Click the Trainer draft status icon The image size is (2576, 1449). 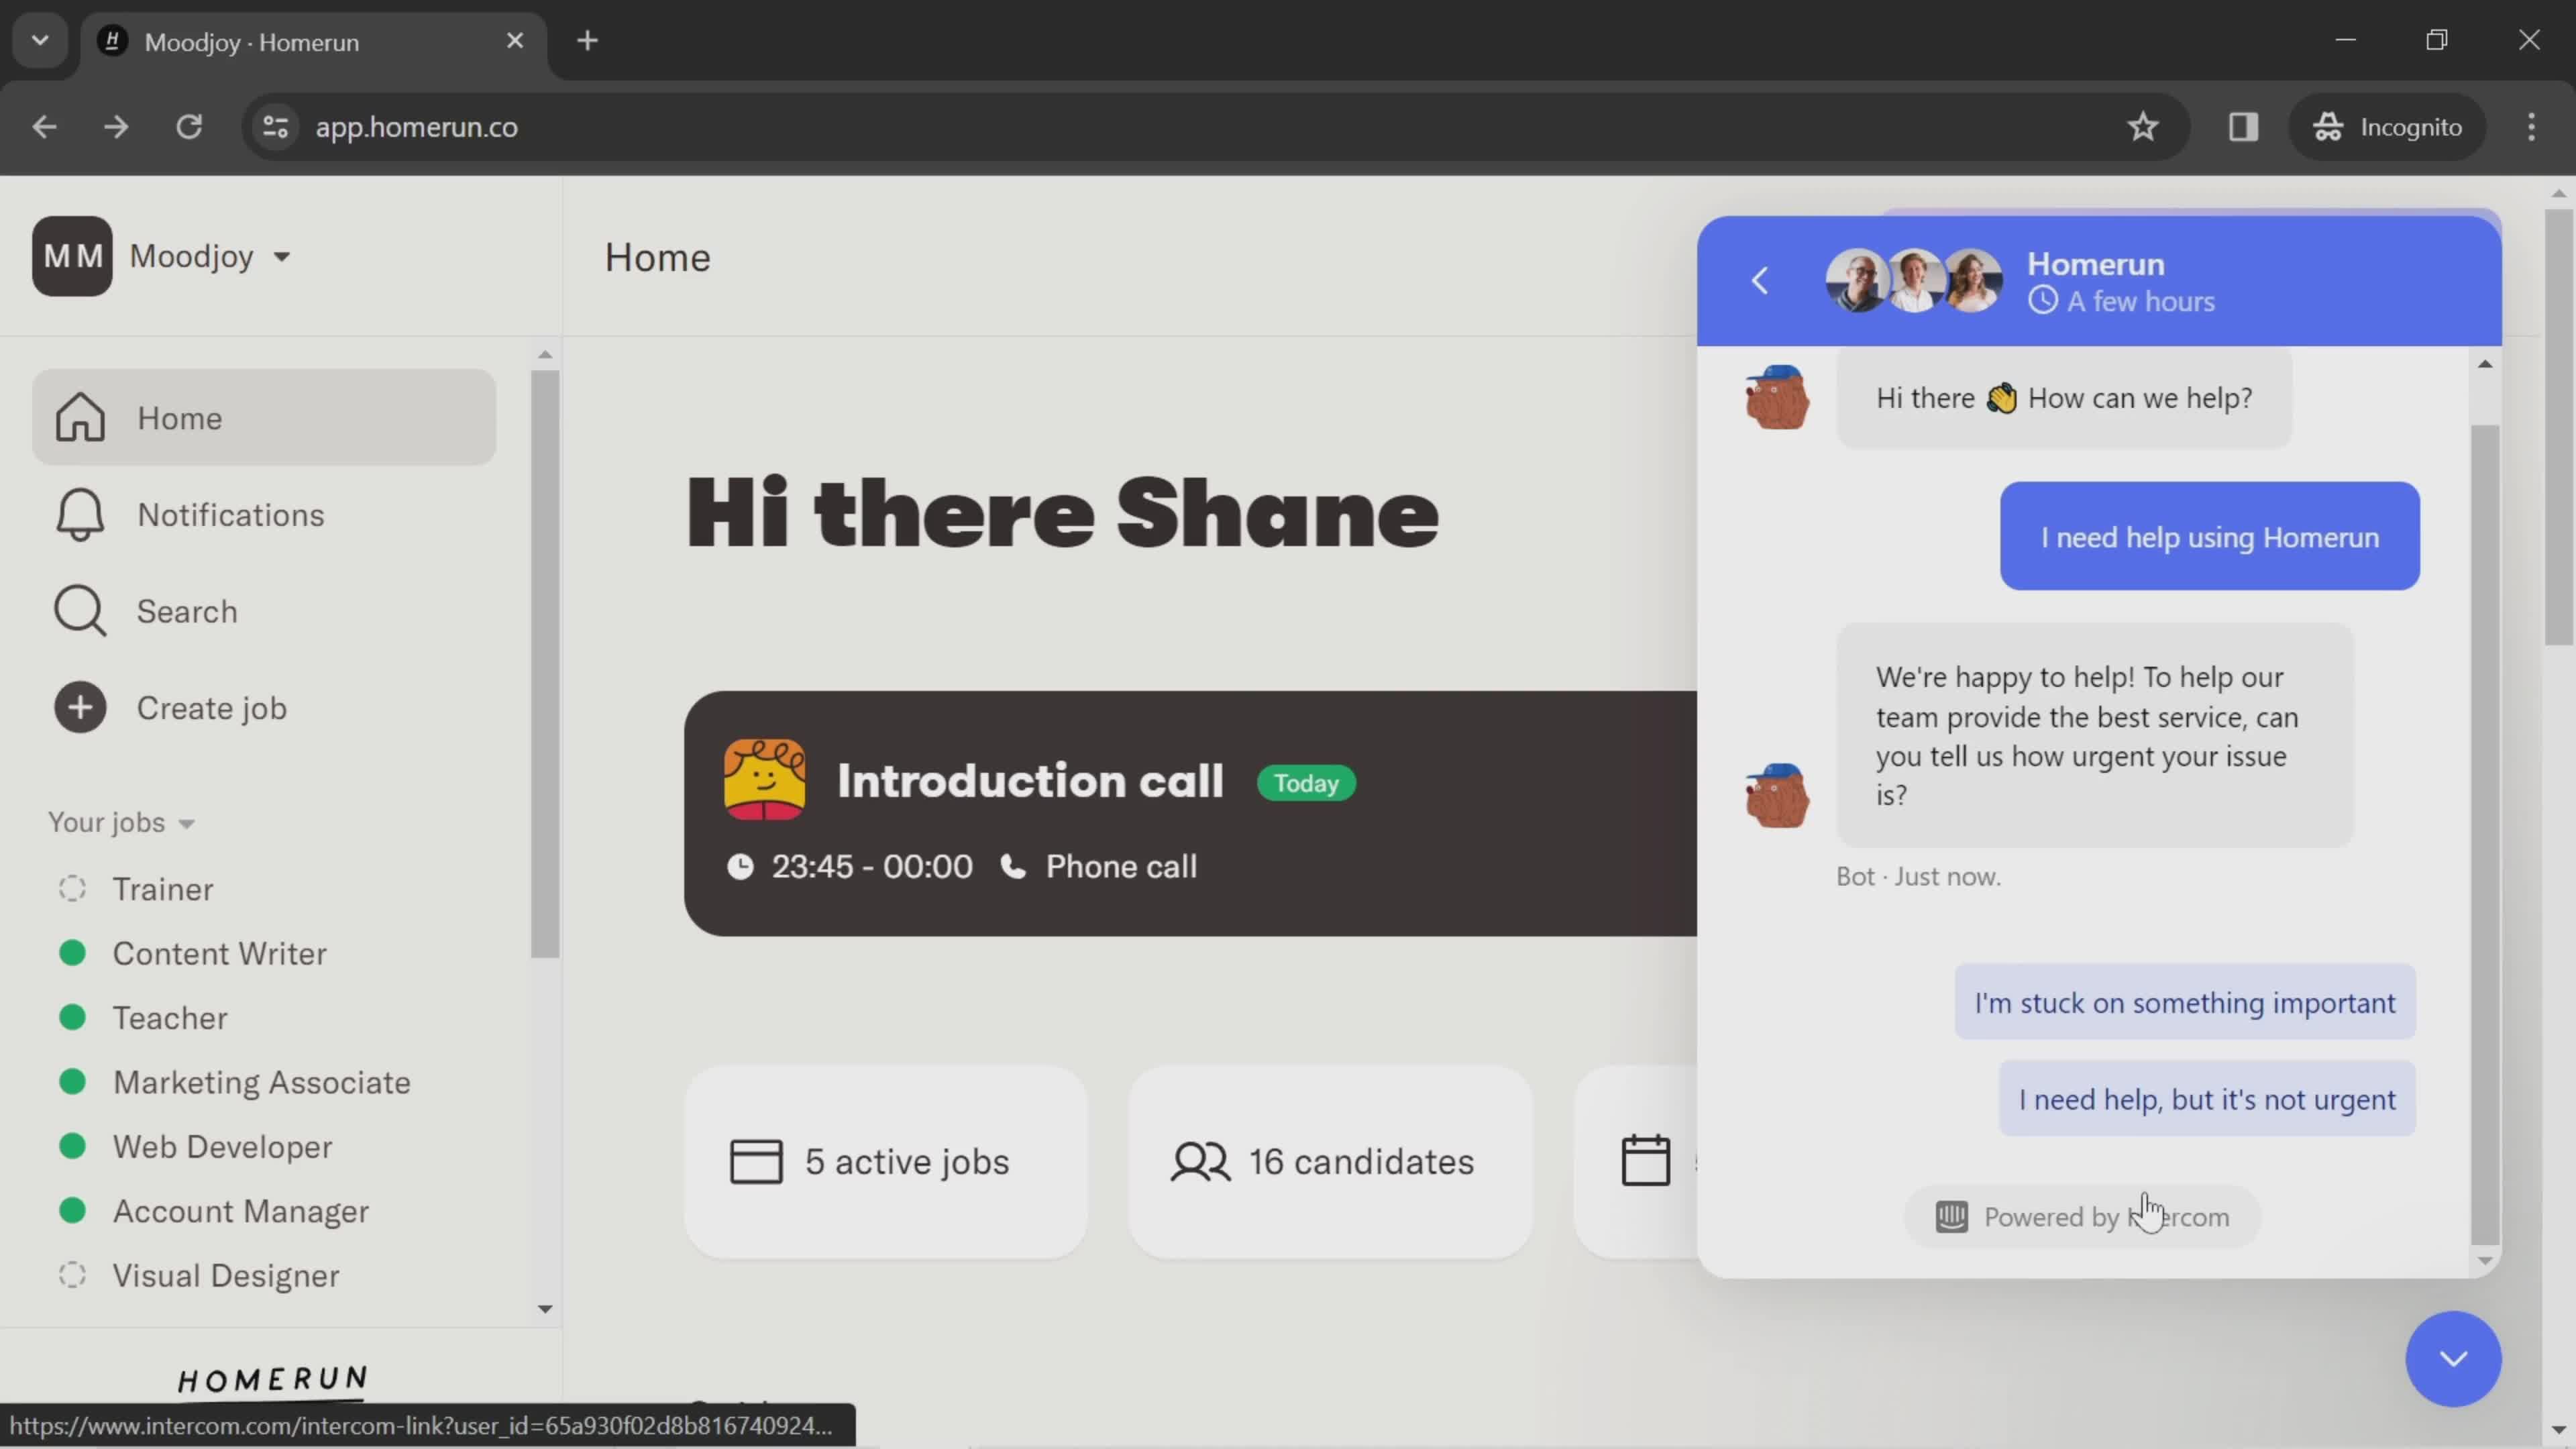click(72, 889)
